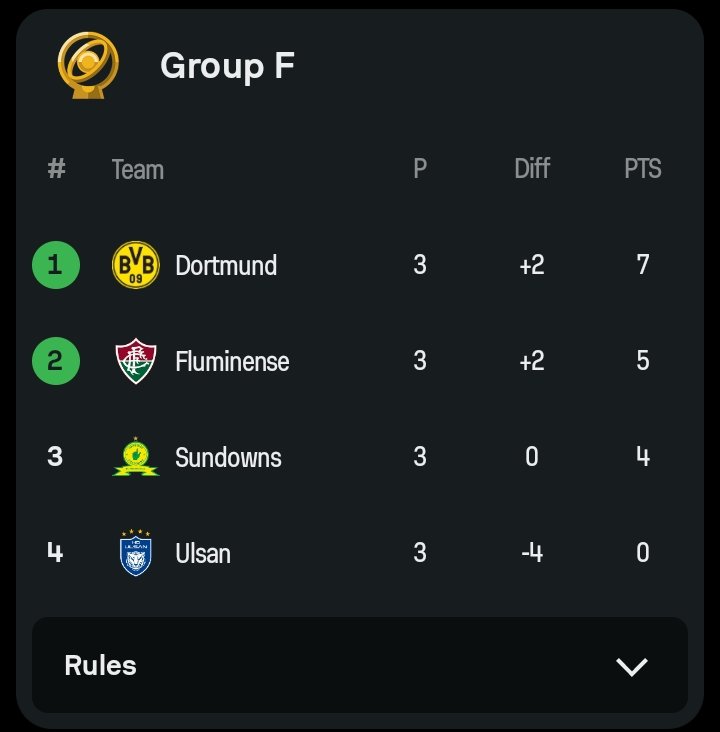Click the Sundowns club badge

136,457
